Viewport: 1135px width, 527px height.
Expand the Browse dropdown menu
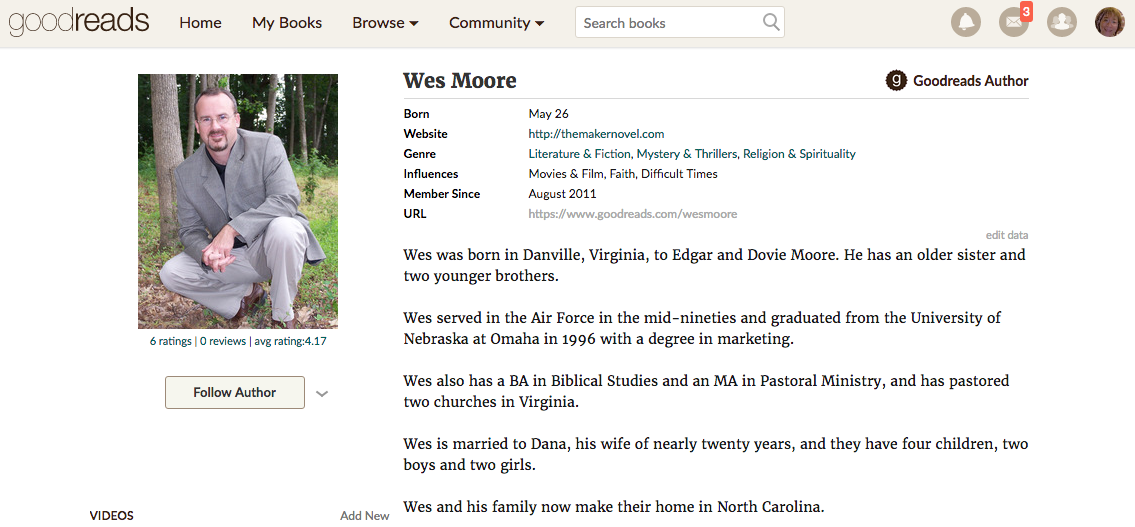click(x=385, y=23)
